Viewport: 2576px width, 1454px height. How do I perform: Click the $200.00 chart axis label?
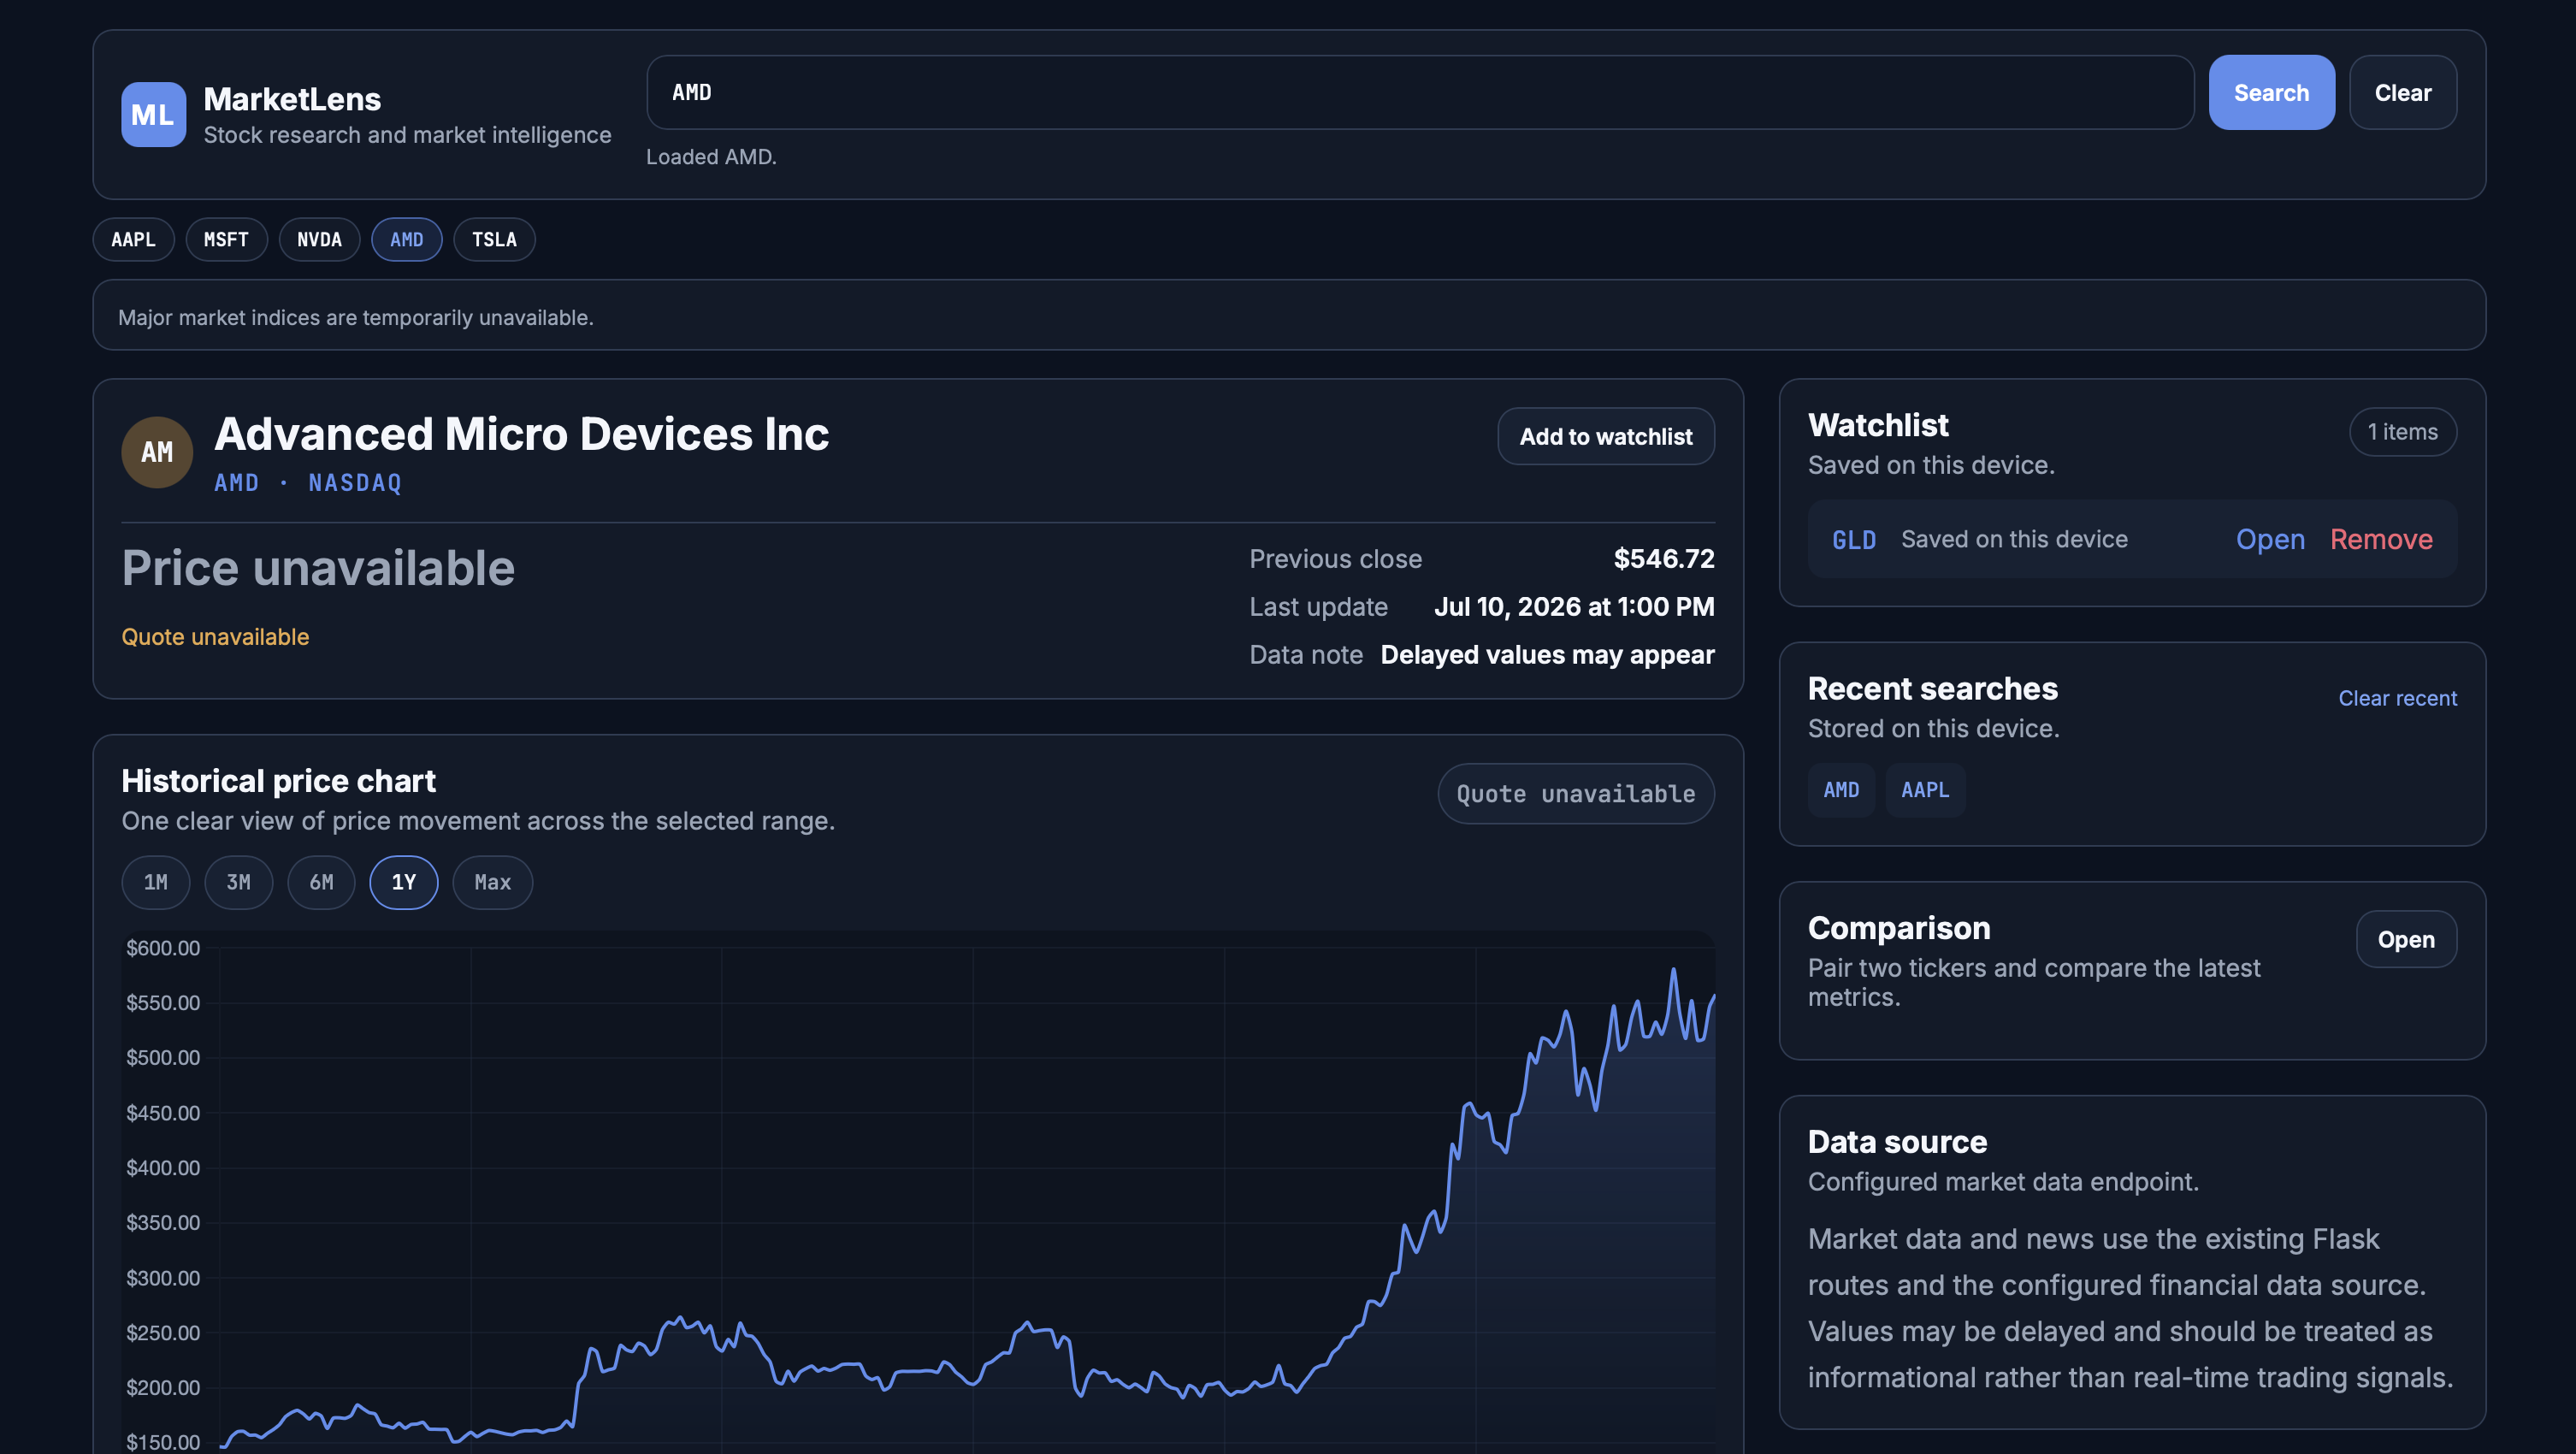[x=163, y=1388]
